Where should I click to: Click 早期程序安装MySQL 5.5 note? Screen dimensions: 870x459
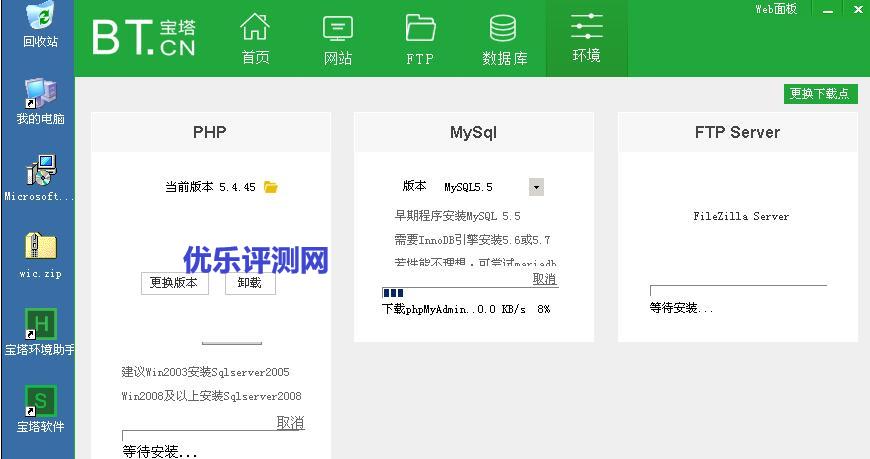tap(457, 216)
